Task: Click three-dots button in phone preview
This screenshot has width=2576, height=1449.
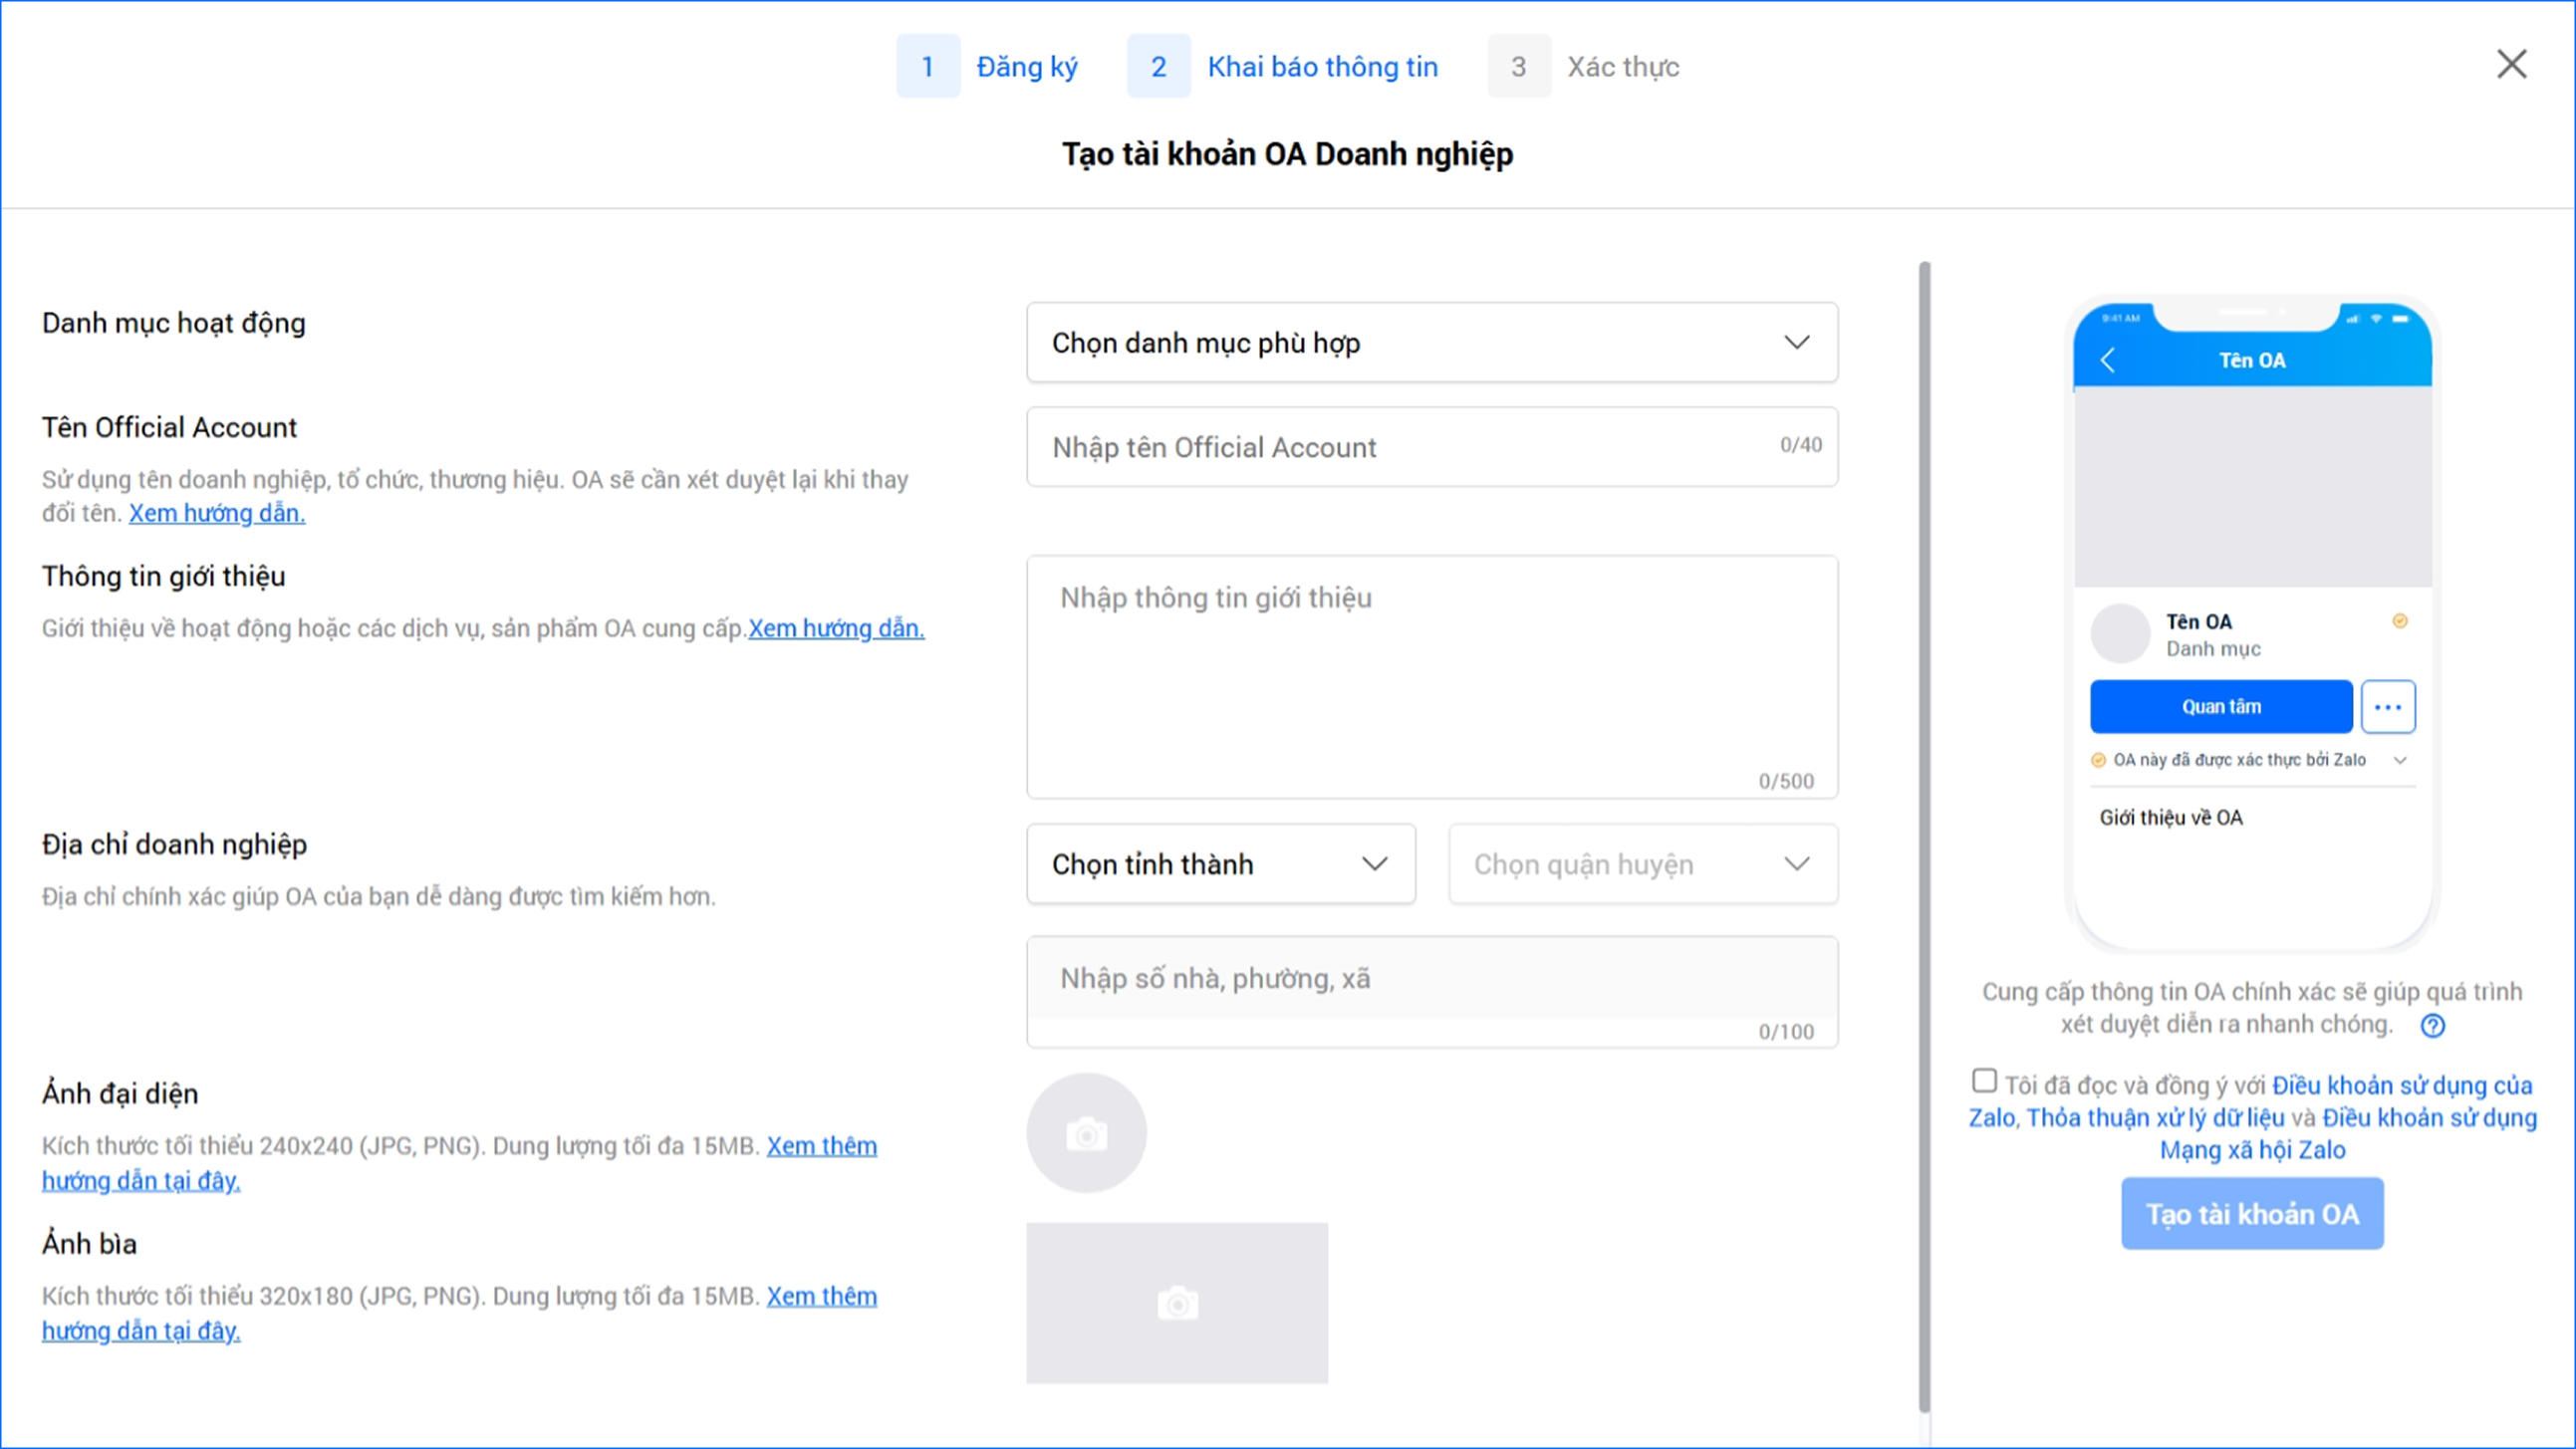Action: click(x=2387, y=707)
